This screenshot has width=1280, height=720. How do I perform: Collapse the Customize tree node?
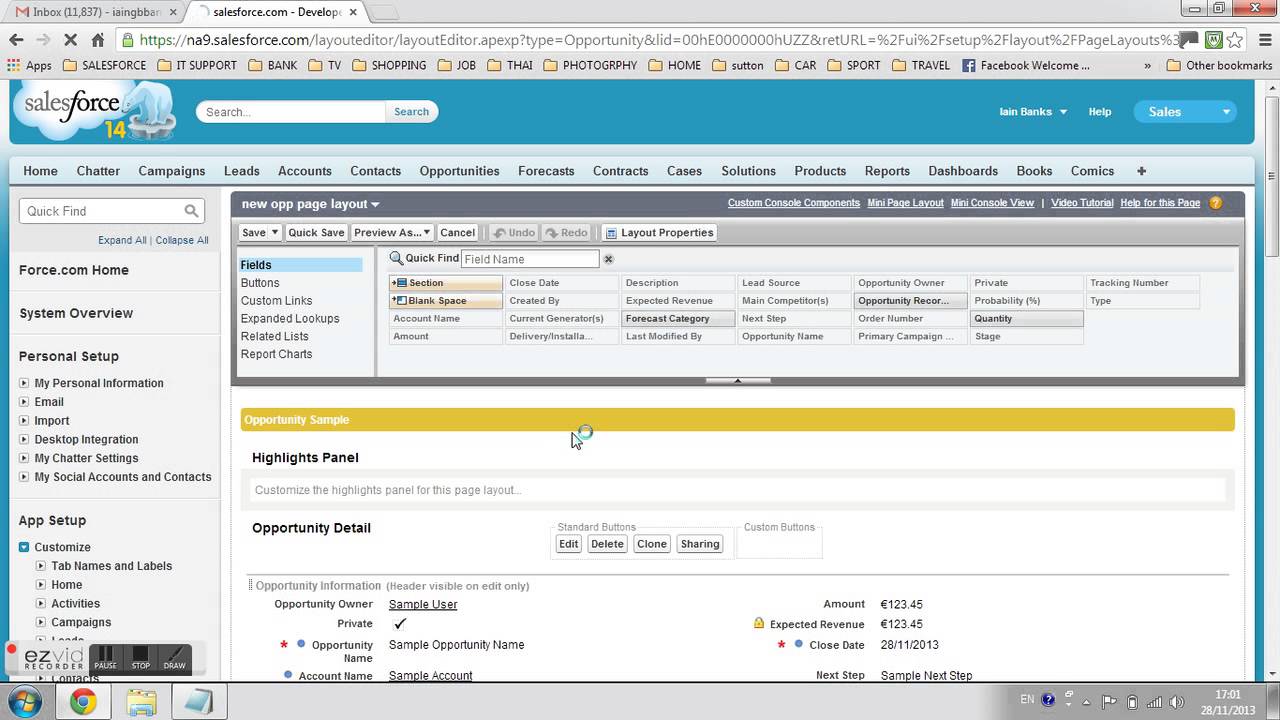click(x=24, y=547)
